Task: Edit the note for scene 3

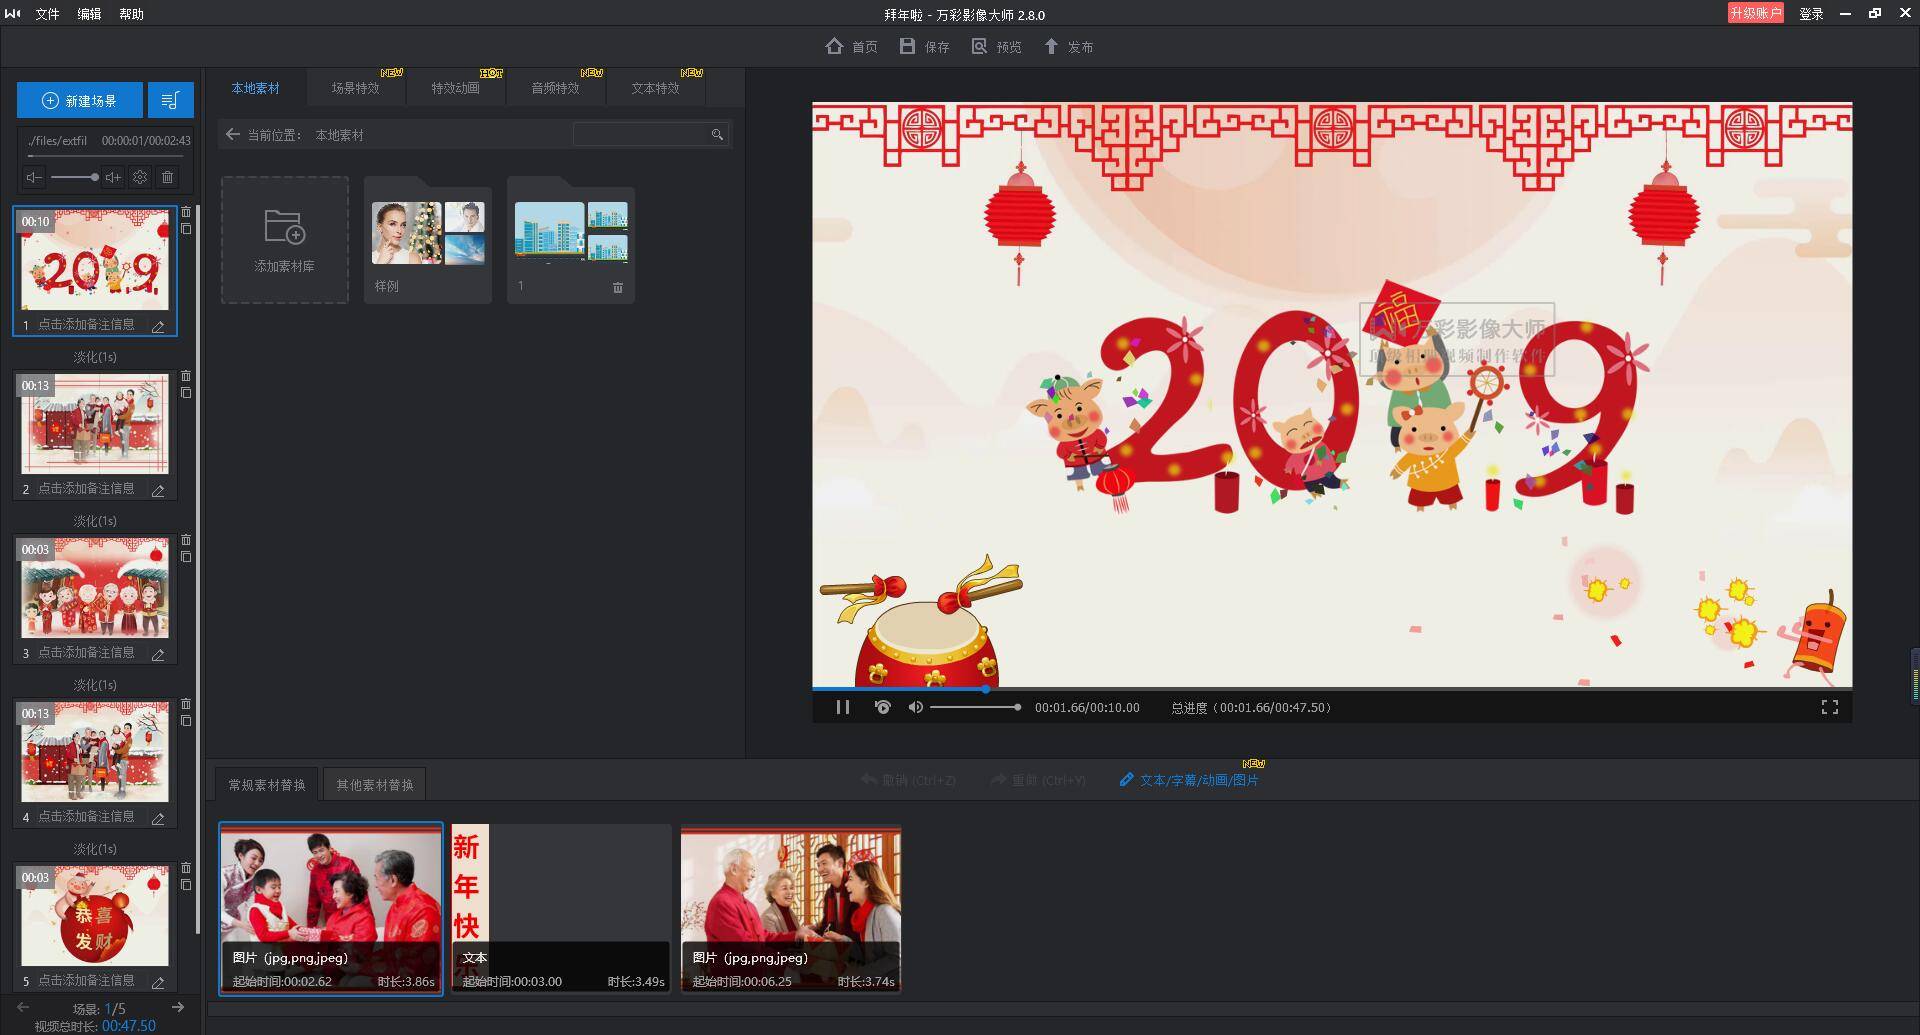Action: pyautogui.click(x=158, y=655)
